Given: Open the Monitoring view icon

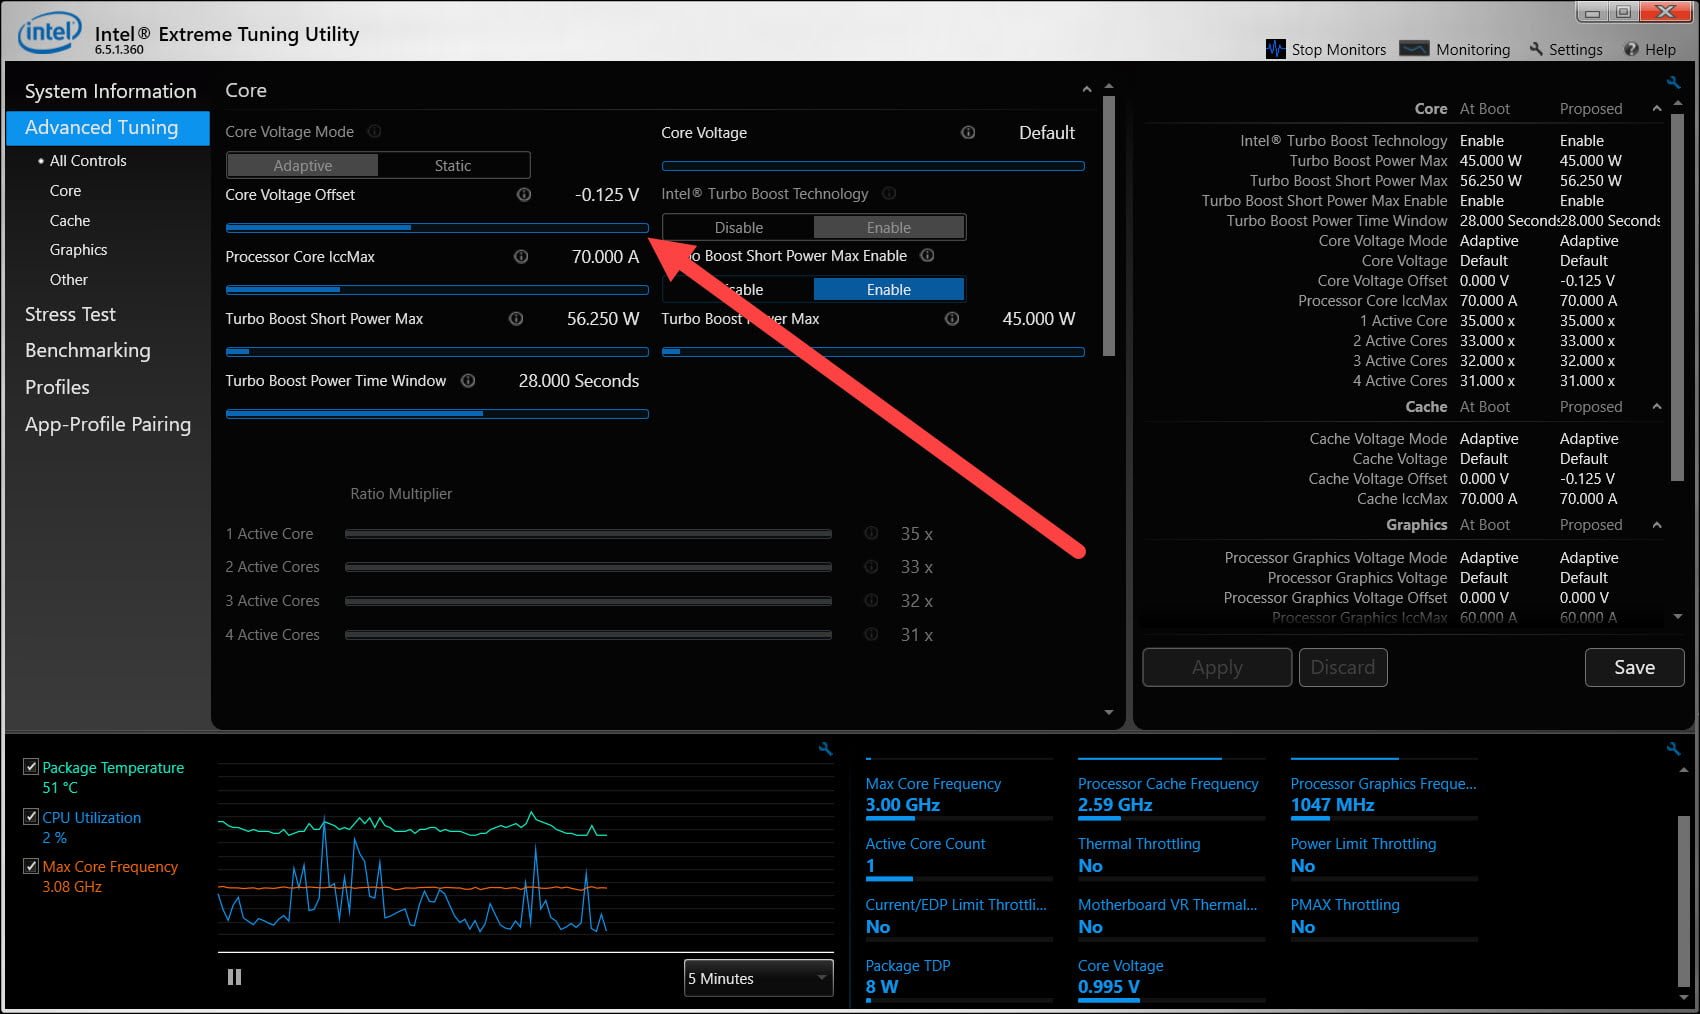Looking at the screenshot, I should [x=1414, y=49].
